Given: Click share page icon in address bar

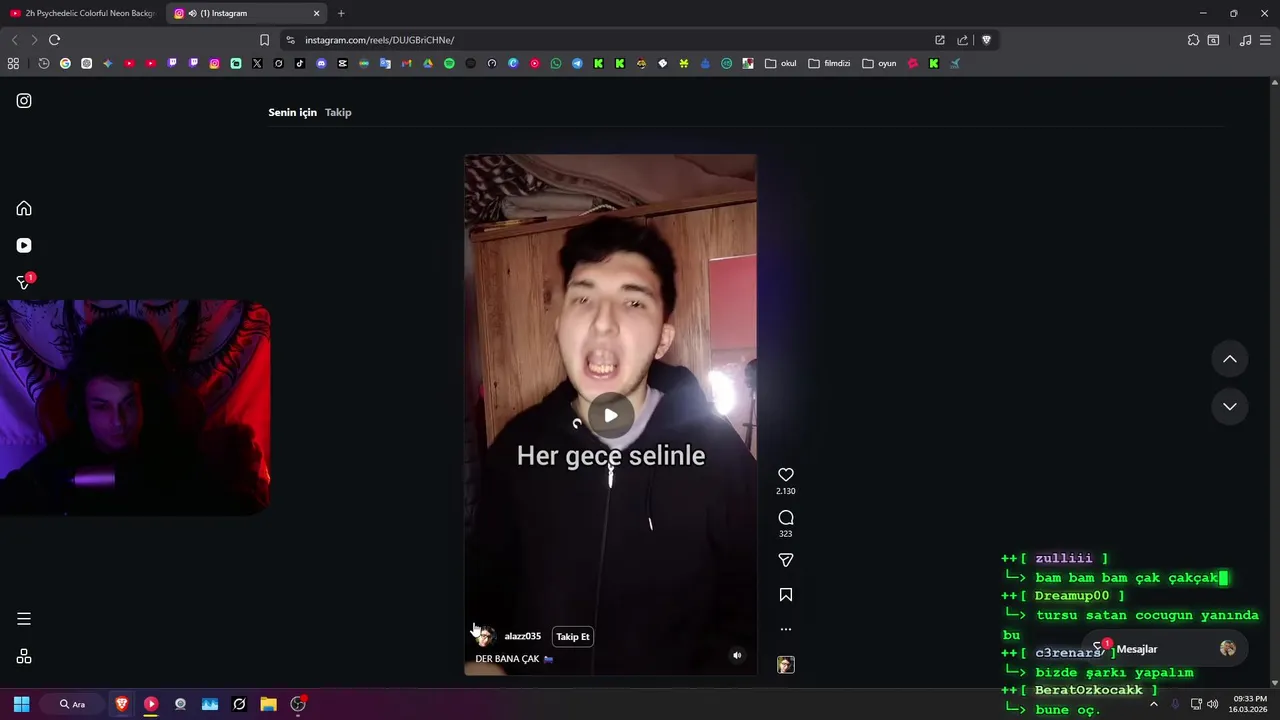Looking at the screenshot, I should [x=962, y=40].
